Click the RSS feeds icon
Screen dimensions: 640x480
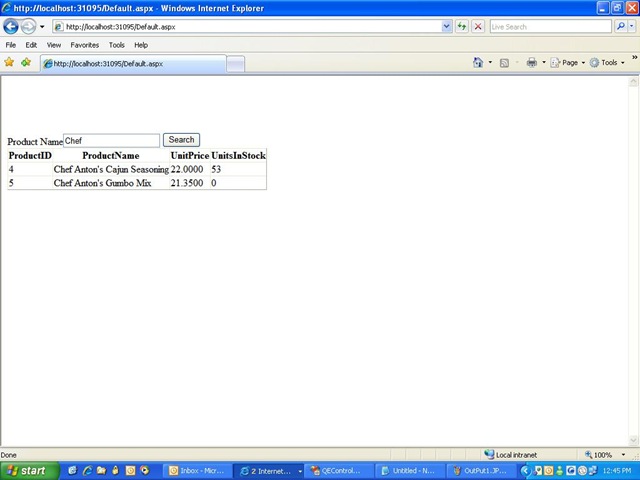504,63
